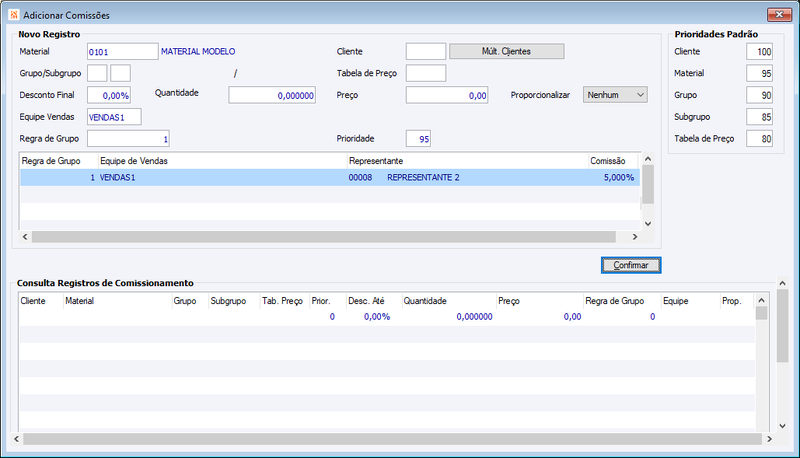Screen dimensions: 800x458
Task: Click the Regra de Grupo column in the consulta grid
Action: (x=622, y=301)
